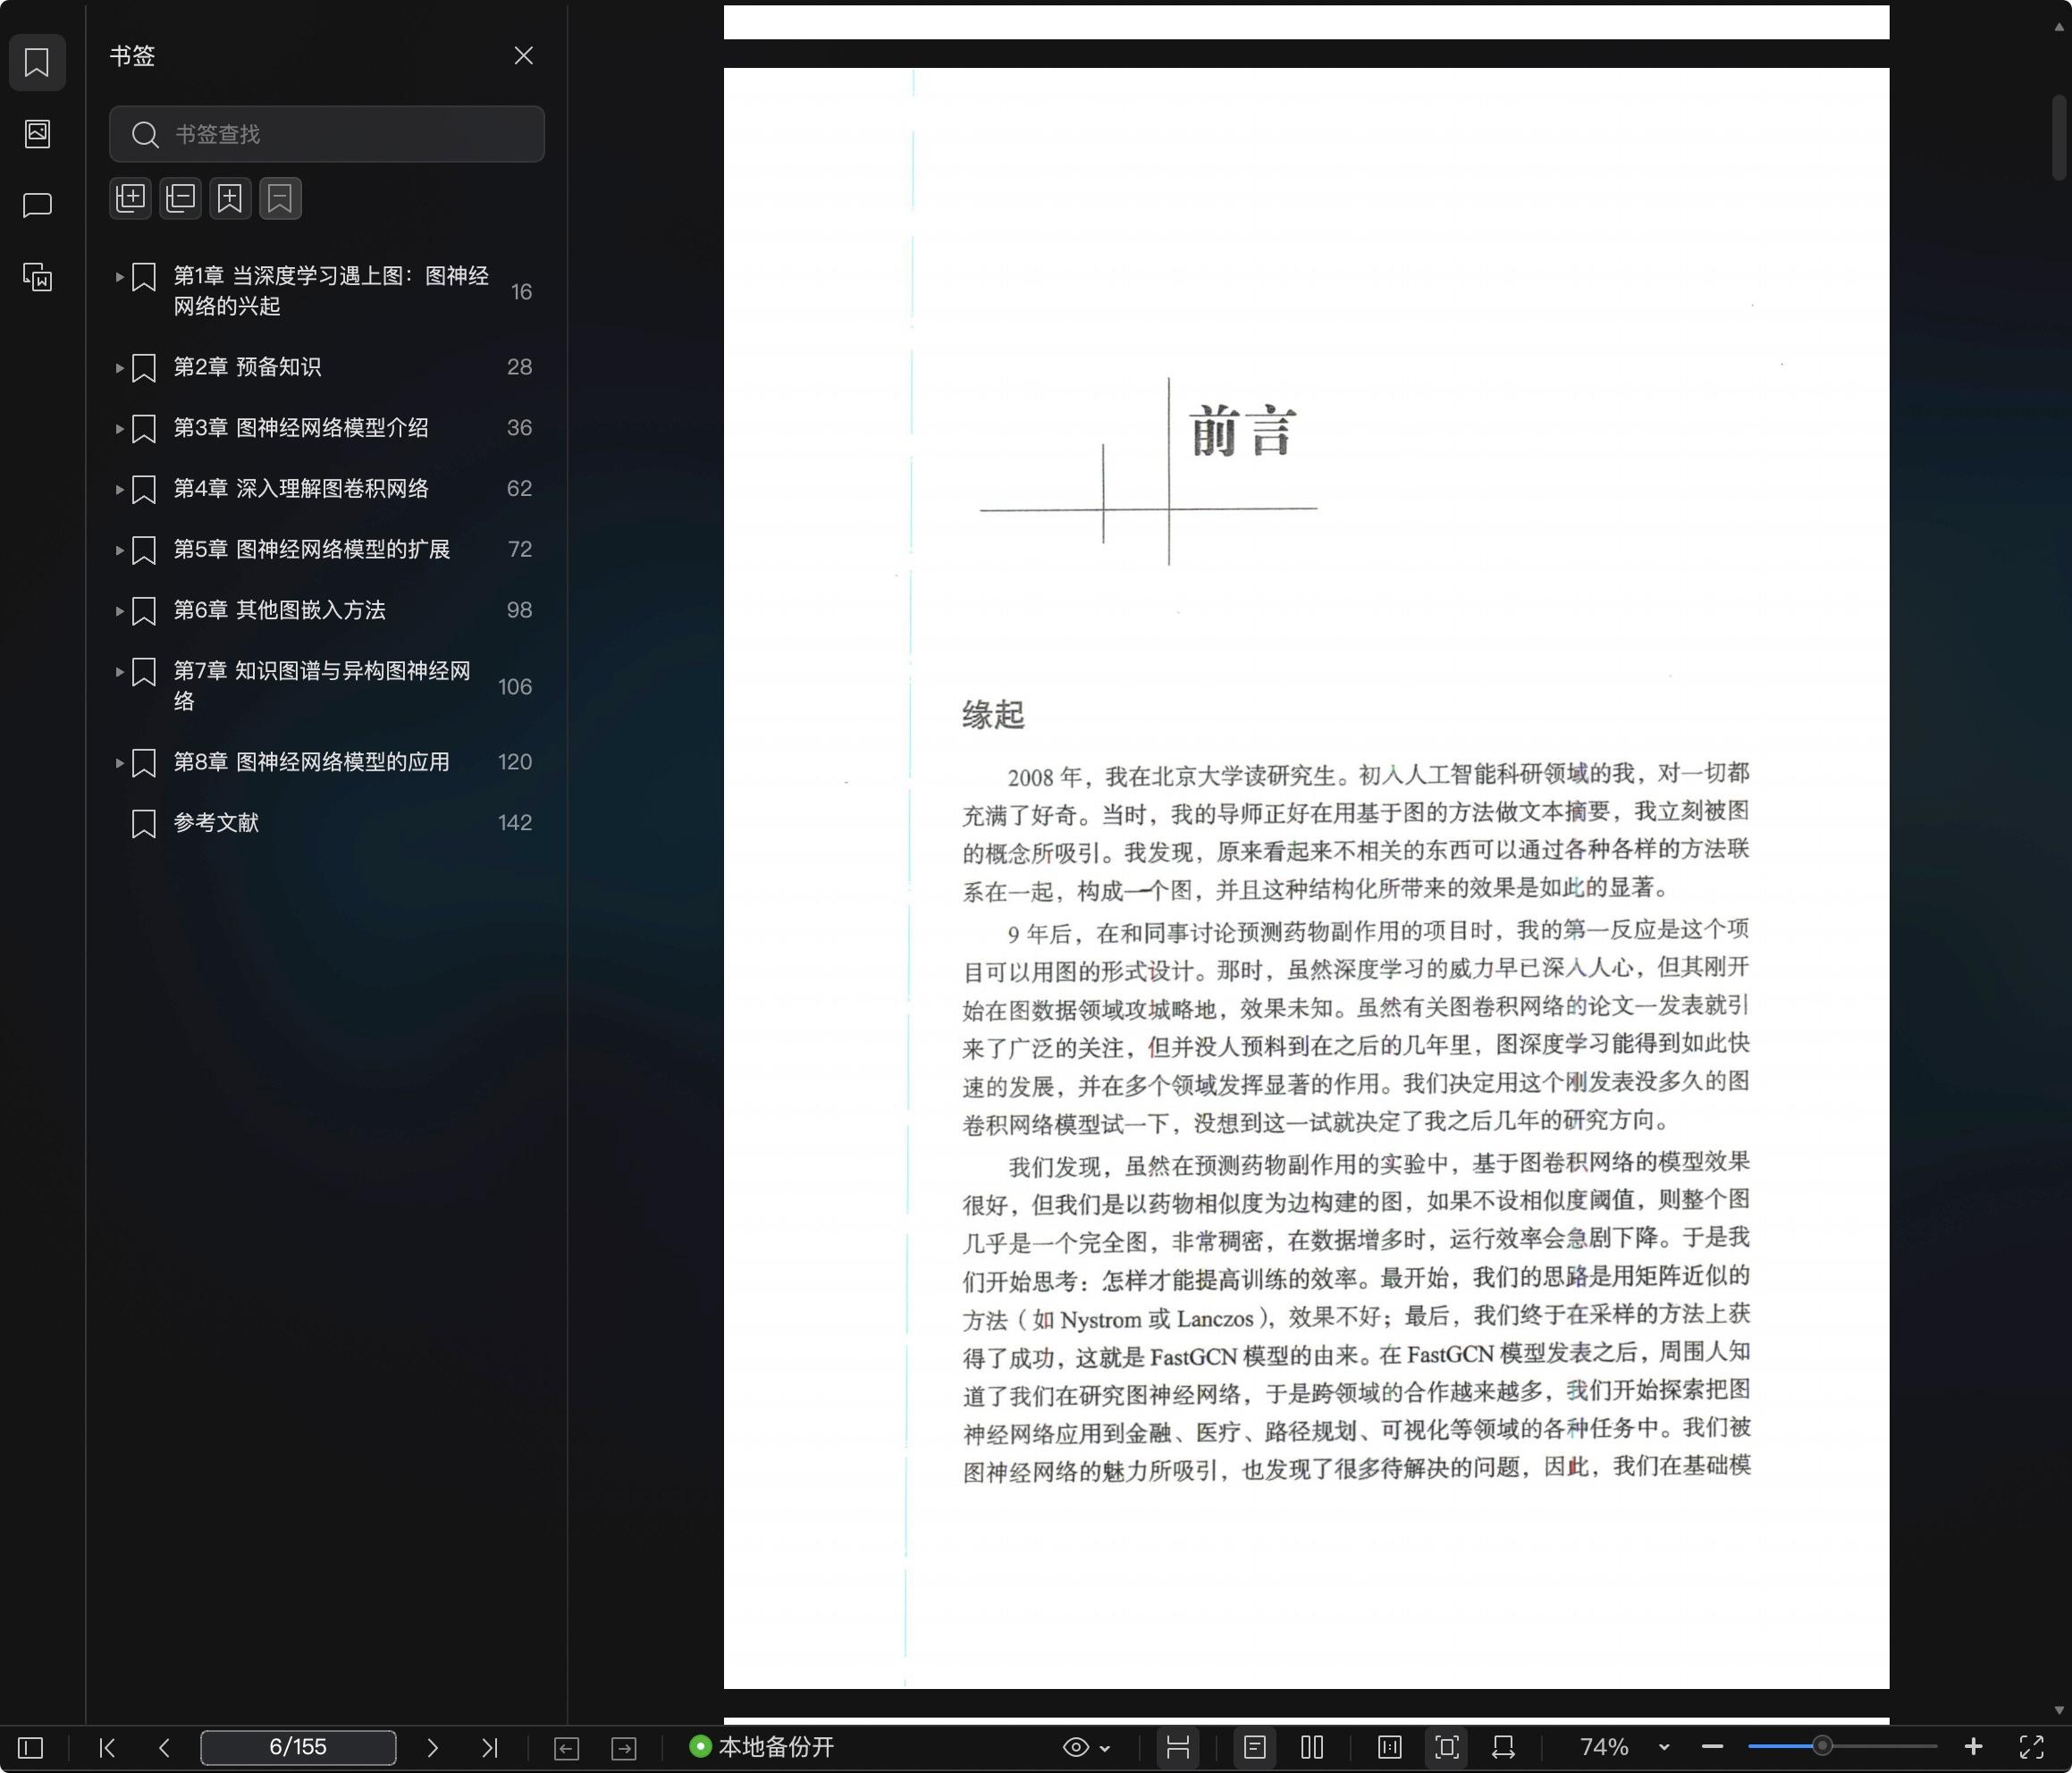Close the 书签 panel
Screen dimensions: 2072x1773
coord(523,56)
